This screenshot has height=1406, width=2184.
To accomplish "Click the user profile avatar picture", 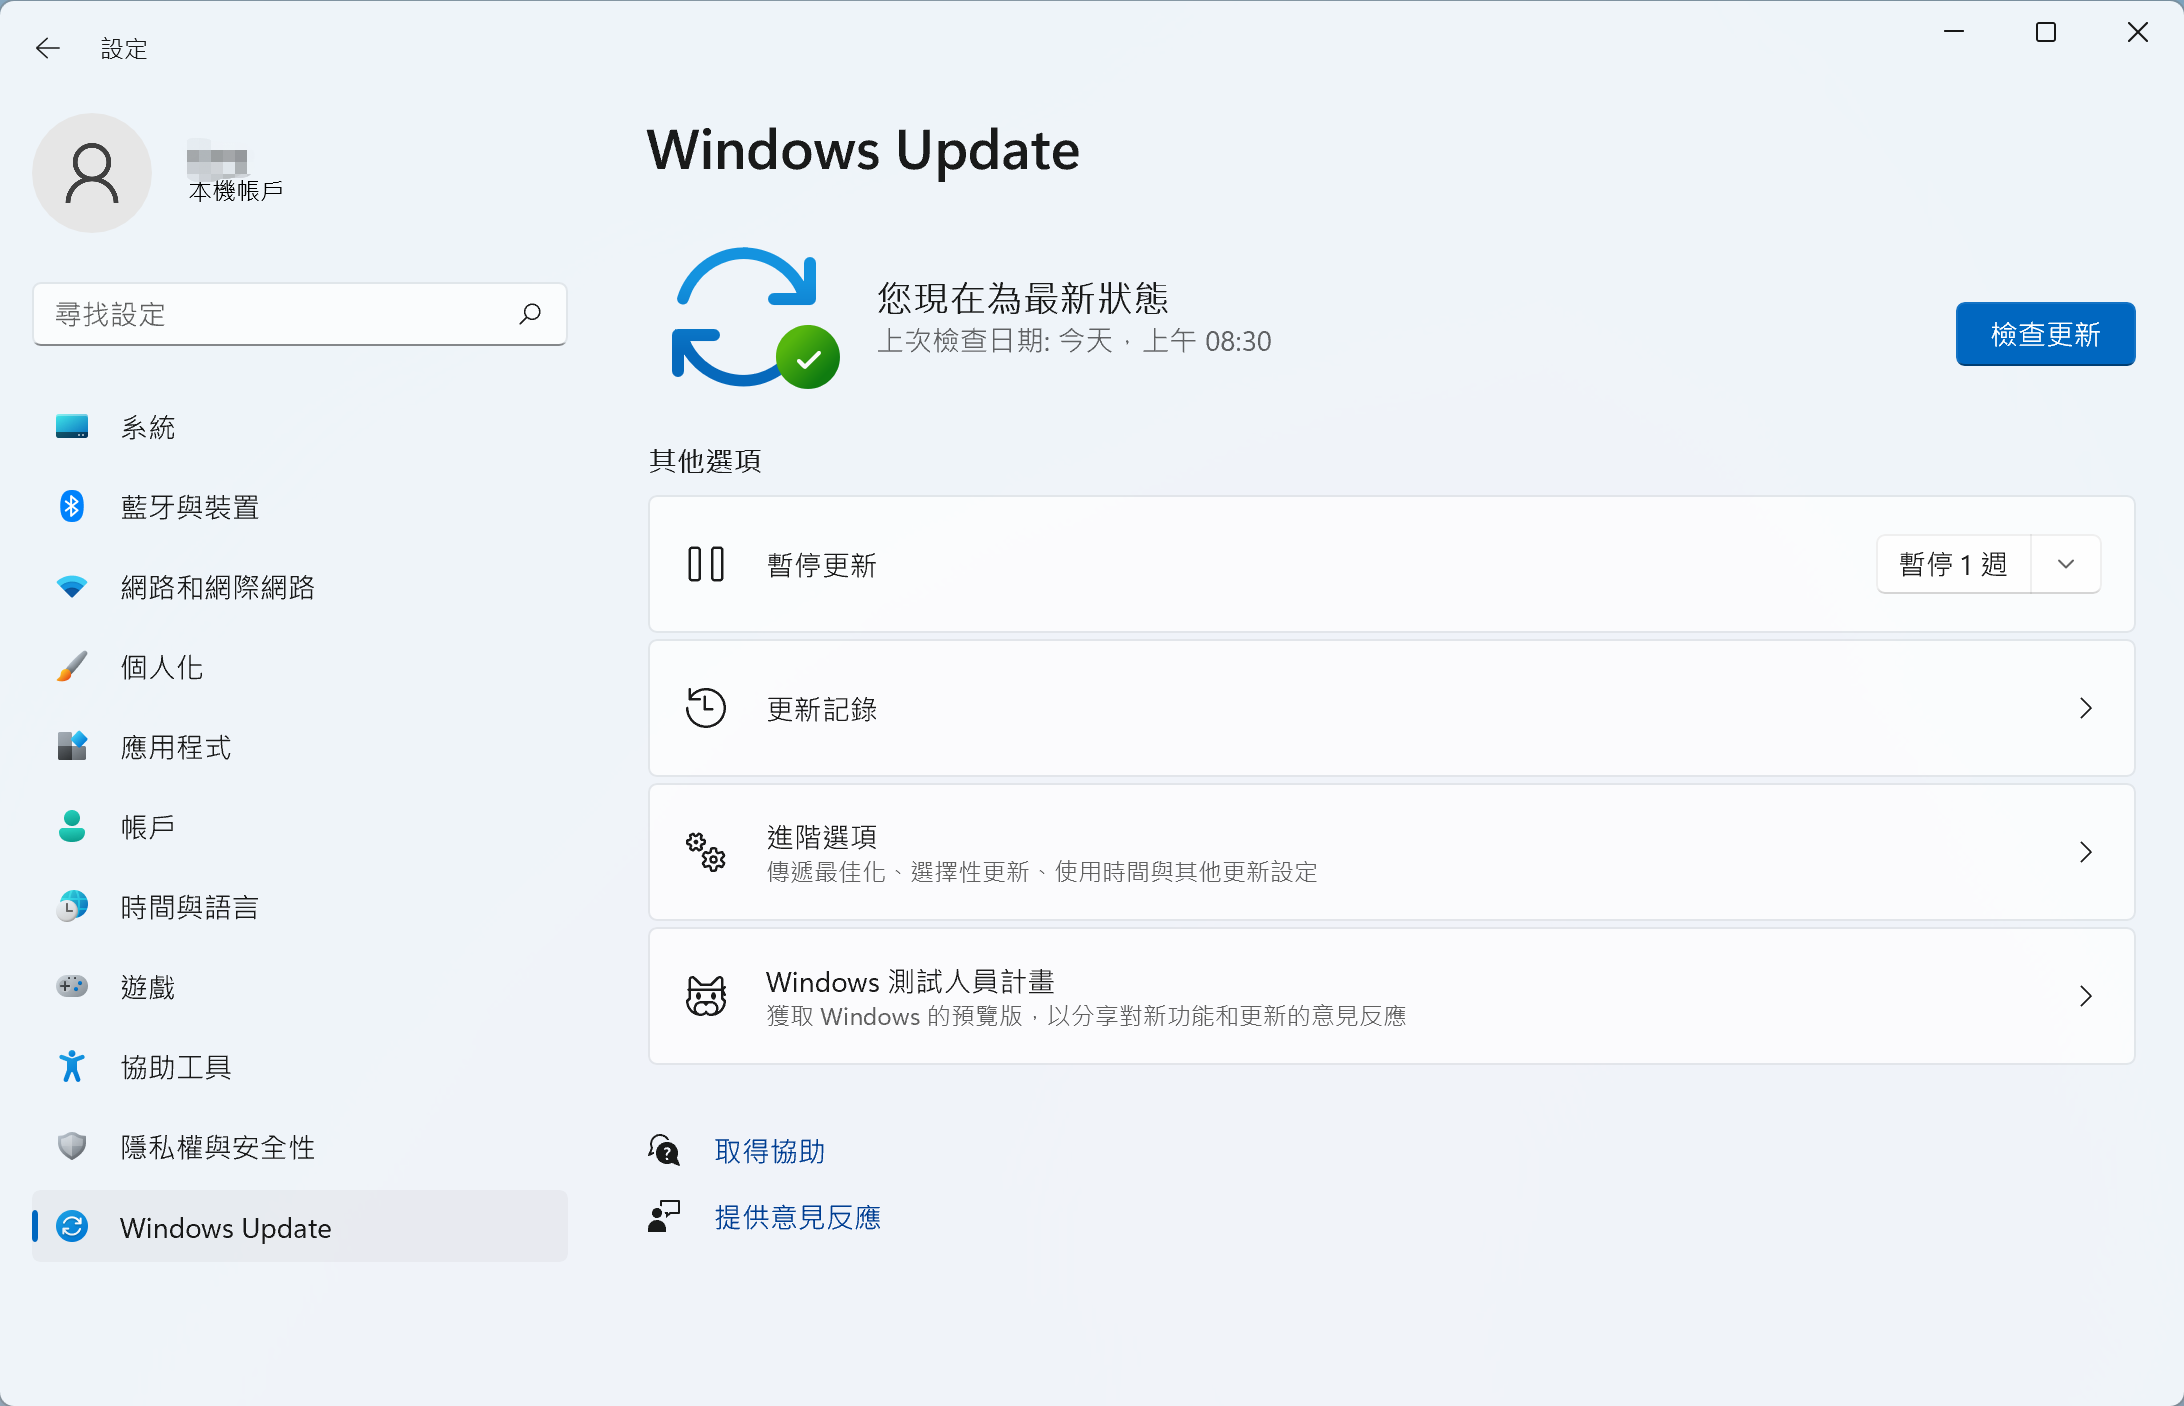I will [x=92, y=173].
